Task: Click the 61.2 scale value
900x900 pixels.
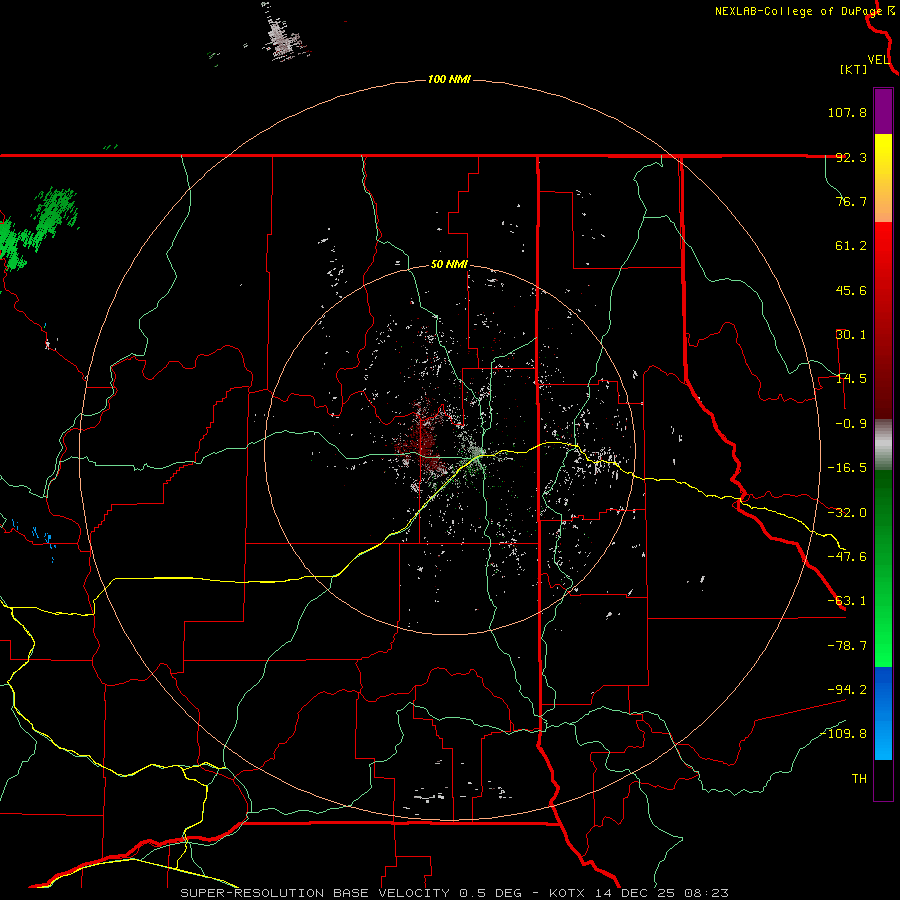Action: pyautogui.click(x=851, y=246)
